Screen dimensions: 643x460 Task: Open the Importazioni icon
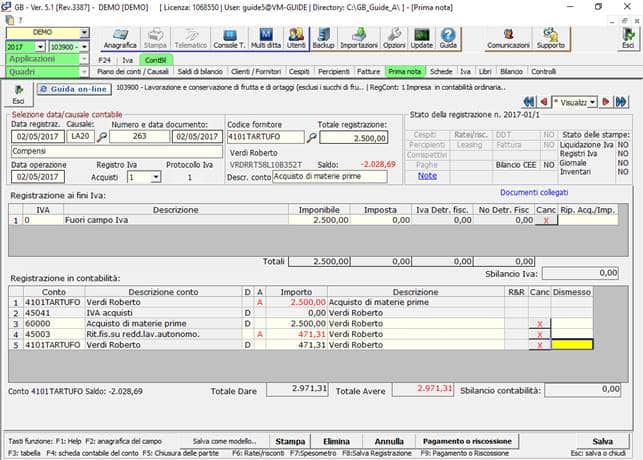[359, 39]
